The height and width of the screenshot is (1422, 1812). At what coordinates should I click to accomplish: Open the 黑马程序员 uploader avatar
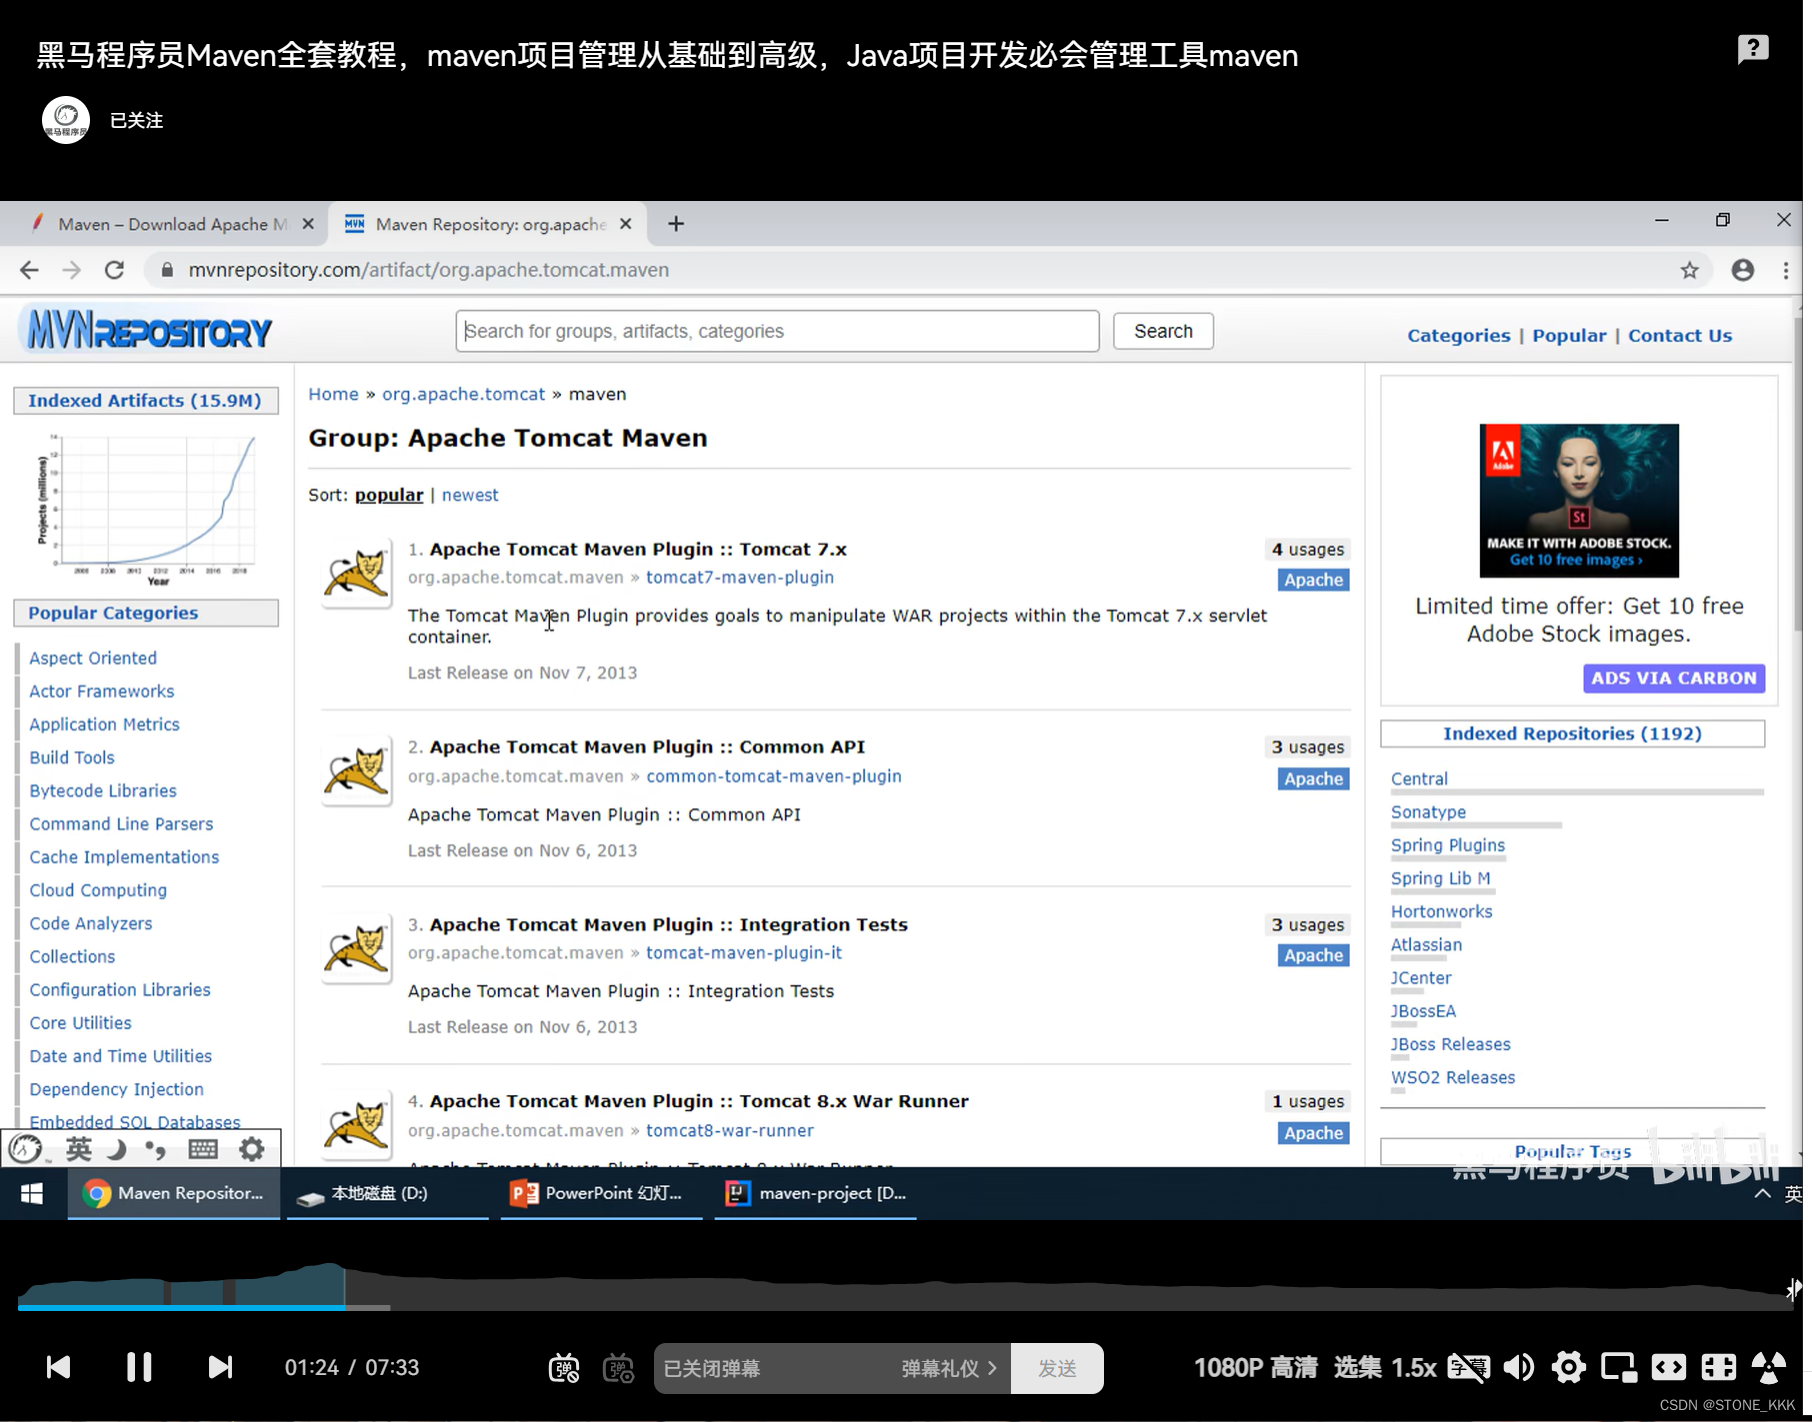66,120
